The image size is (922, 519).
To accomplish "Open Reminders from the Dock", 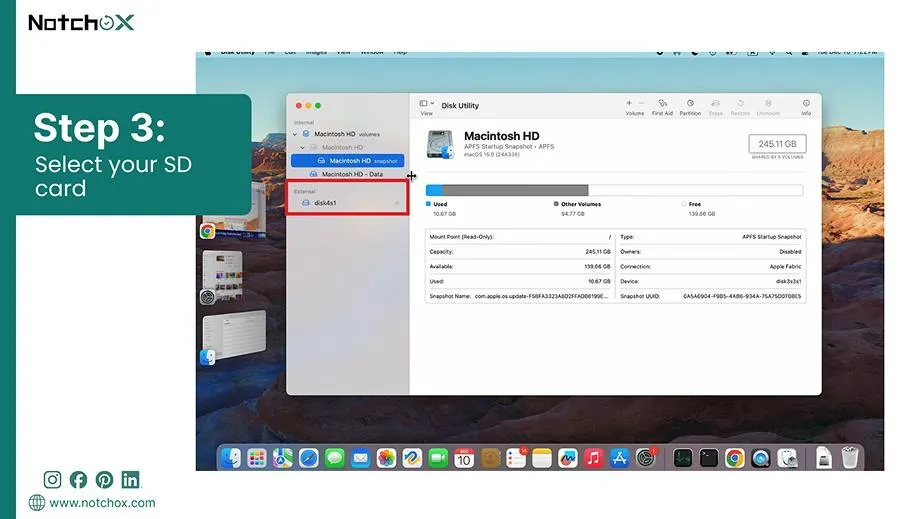I will (x=516, y=458).
